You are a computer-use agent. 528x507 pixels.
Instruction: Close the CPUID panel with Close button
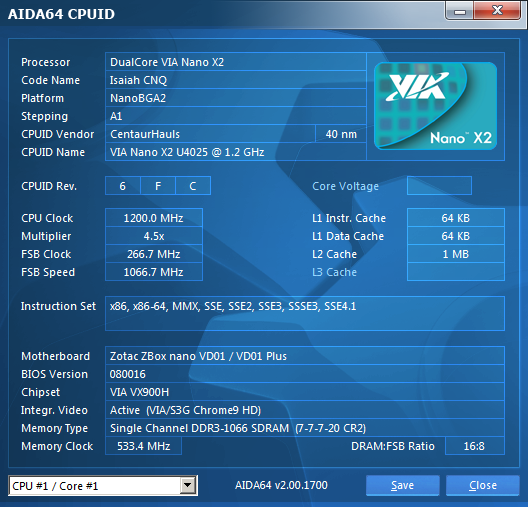[x=483, y=485]
